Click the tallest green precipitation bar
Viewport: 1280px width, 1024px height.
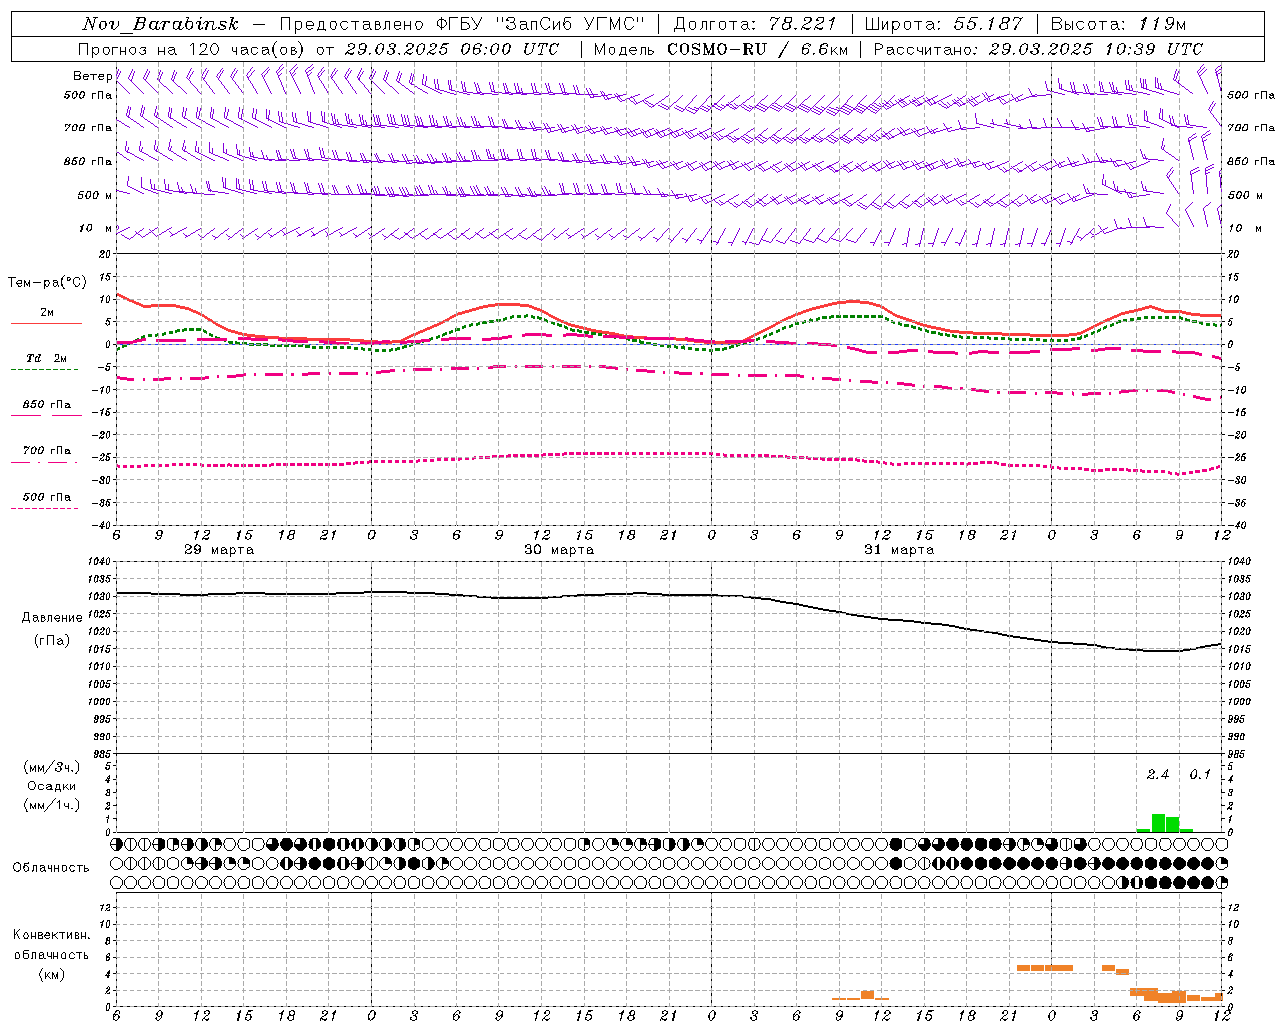[1158, 823]
